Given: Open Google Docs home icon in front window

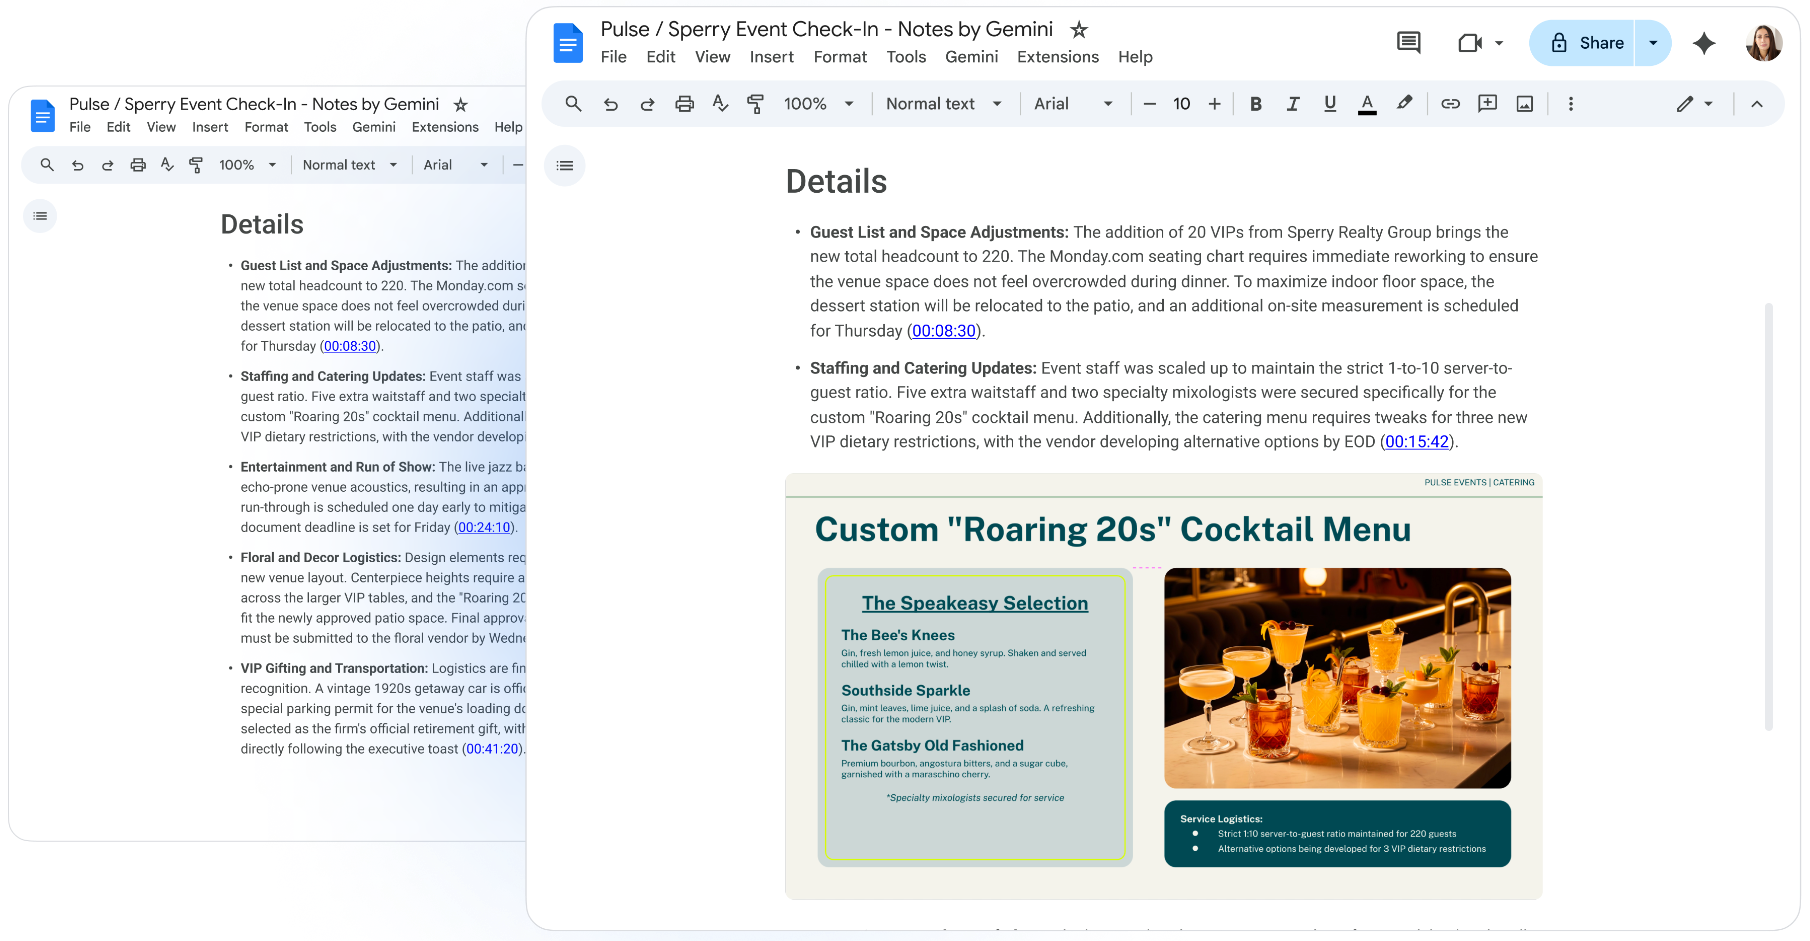Looking at the screenshot, I should point(568,43).
